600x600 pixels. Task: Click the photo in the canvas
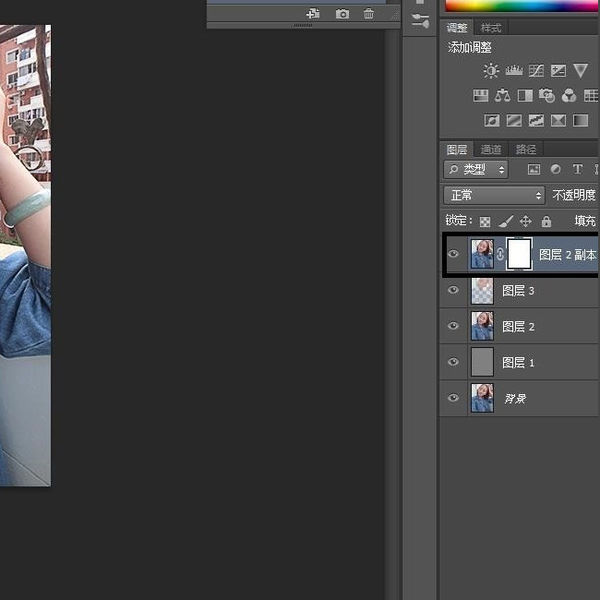click(x=25, y=256)
